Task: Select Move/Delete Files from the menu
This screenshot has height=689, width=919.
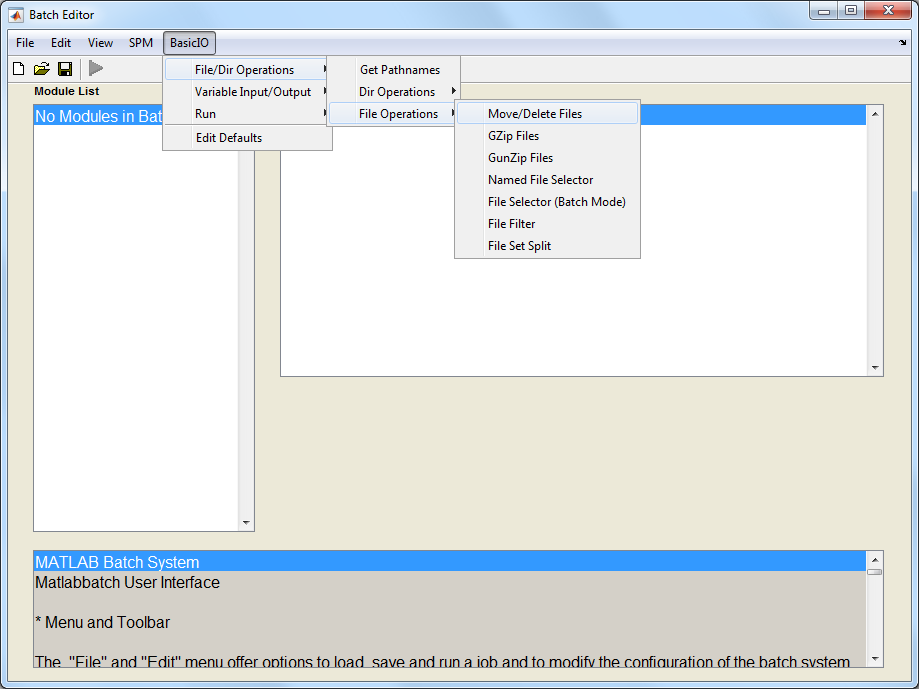Action: coord(534,114)
